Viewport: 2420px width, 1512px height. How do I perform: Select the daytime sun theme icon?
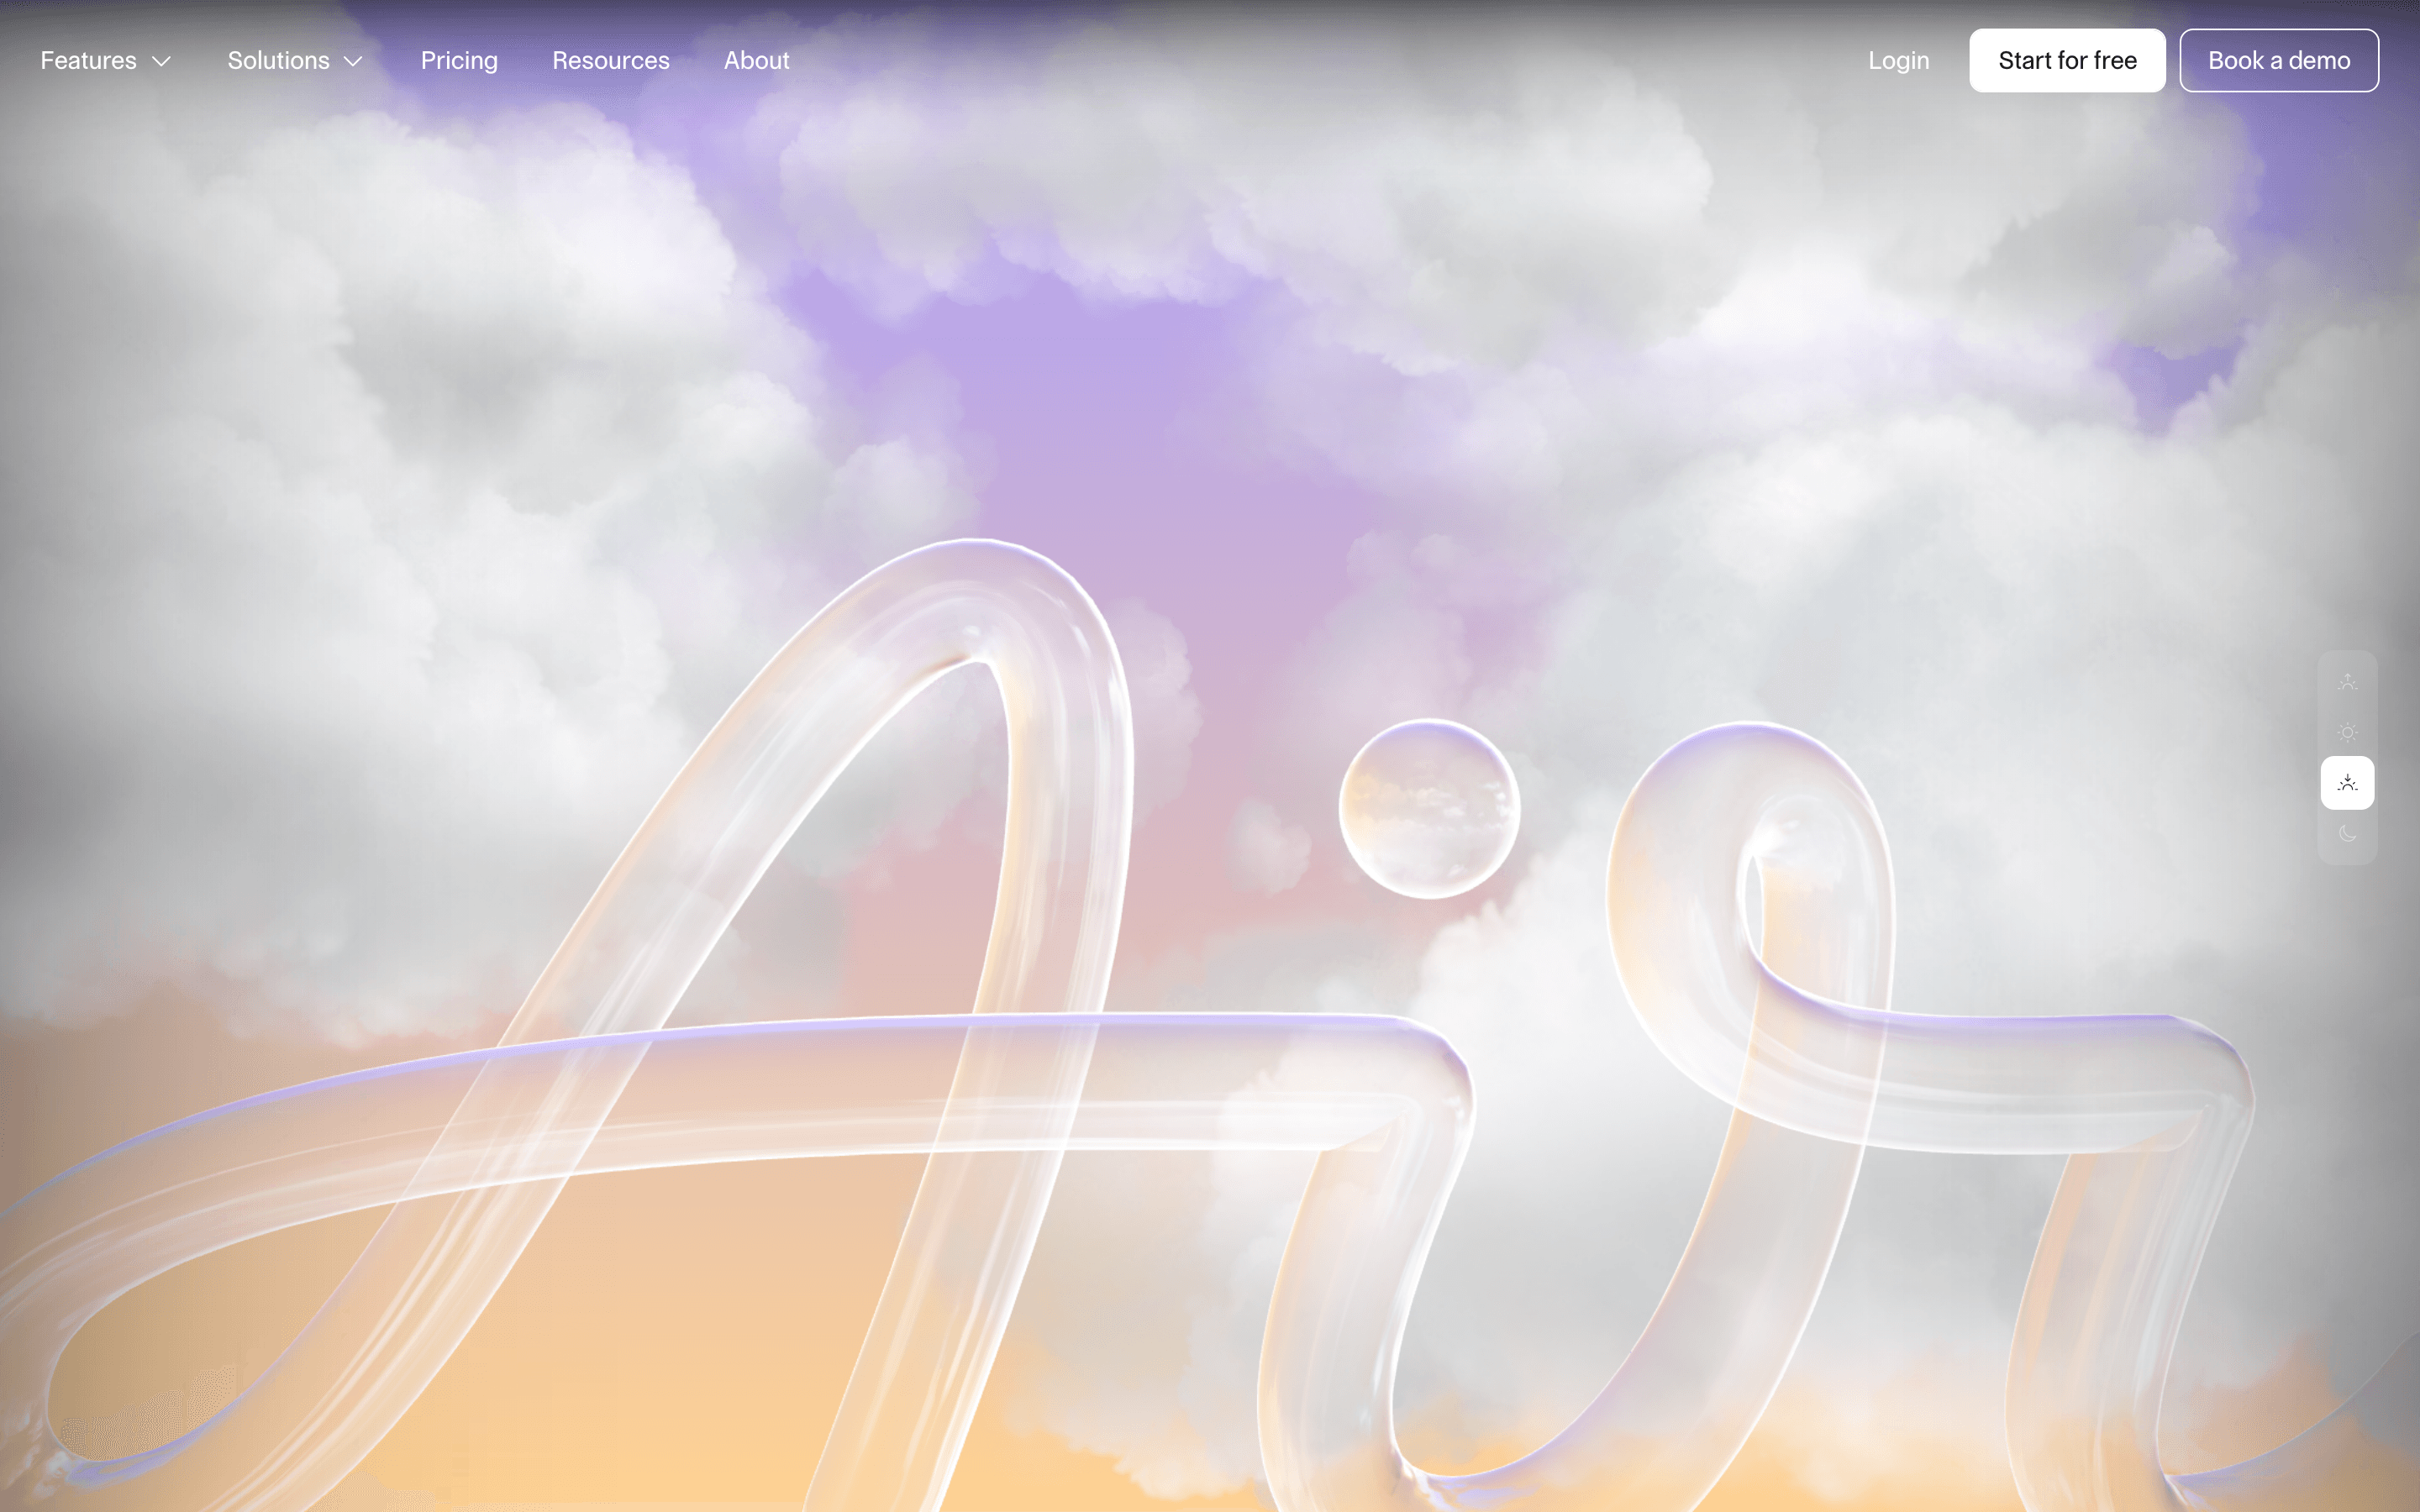[2347, 732]
